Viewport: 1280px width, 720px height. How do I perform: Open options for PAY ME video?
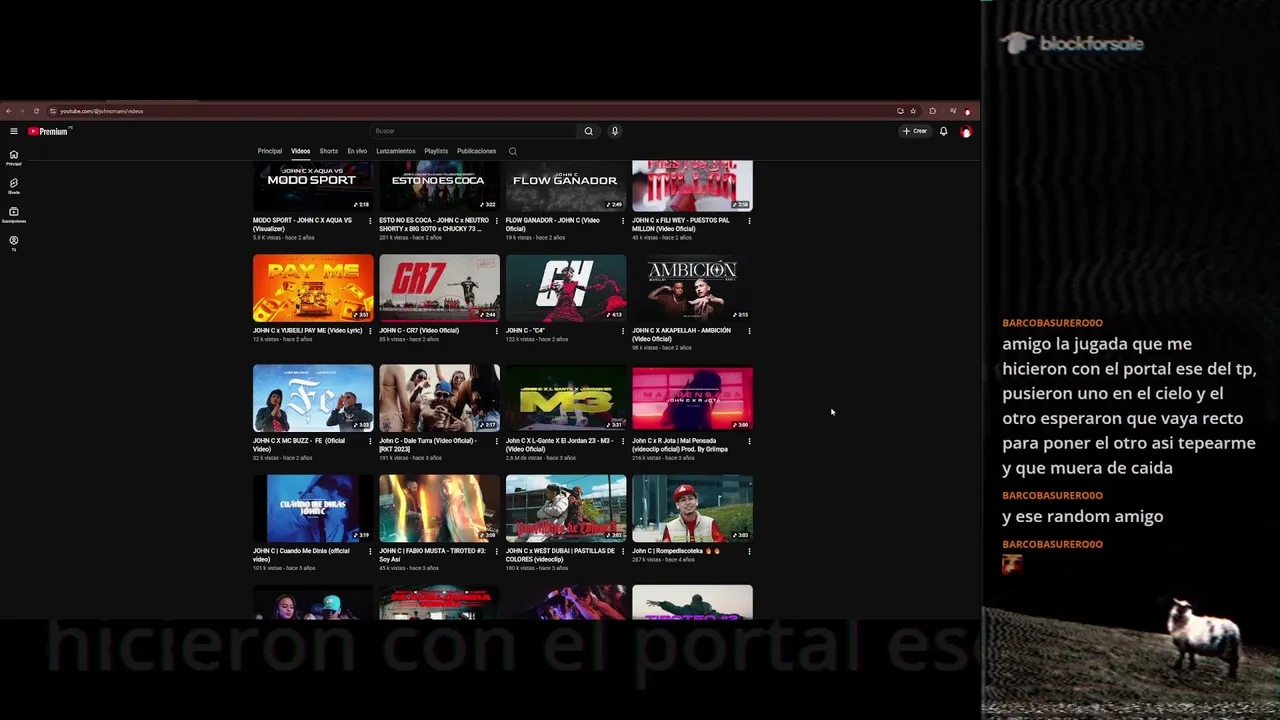(370, 331)
